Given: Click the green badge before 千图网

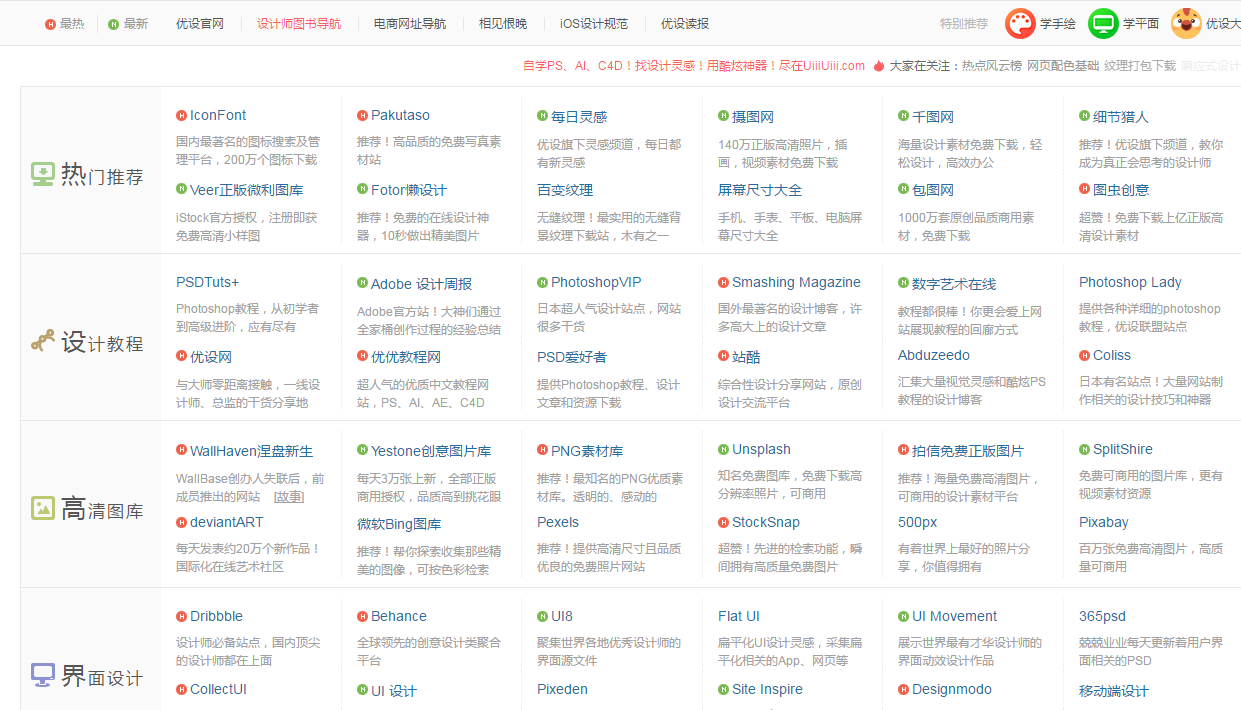Looking at the screenshot, I should click(x=903, y=115).
